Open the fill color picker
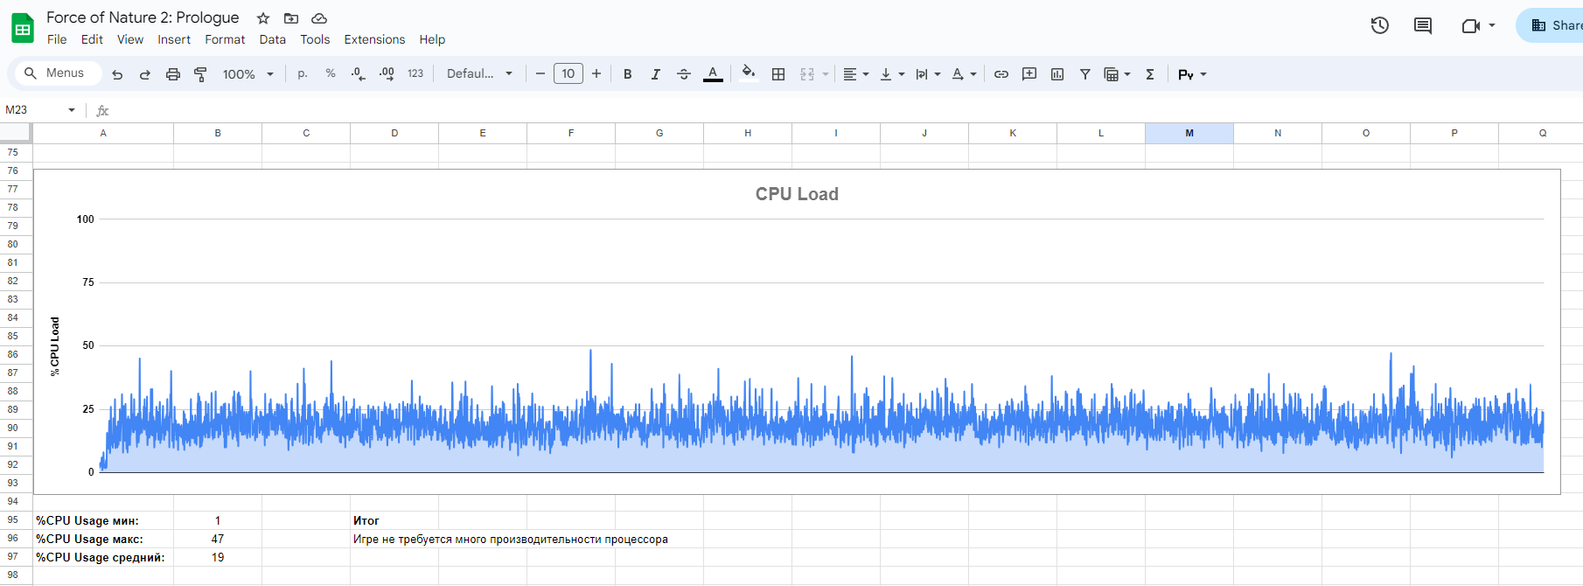 click(748, 74)
